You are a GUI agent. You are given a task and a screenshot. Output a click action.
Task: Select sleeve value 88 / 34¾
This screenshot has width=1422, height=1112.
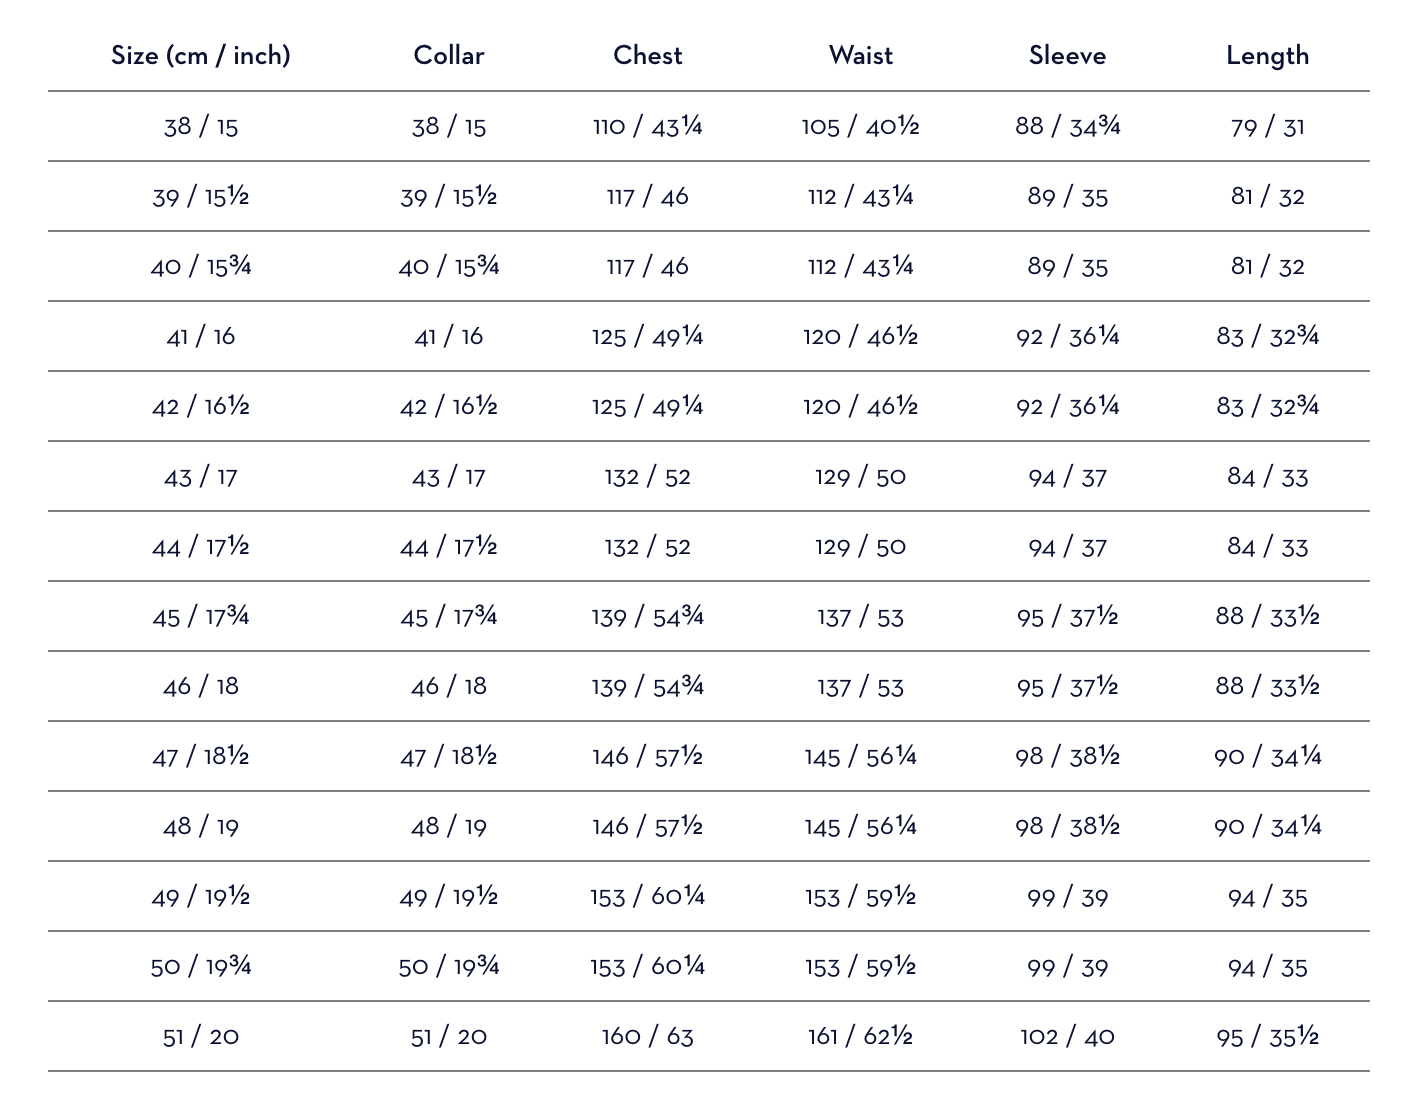click(1067, 126)
